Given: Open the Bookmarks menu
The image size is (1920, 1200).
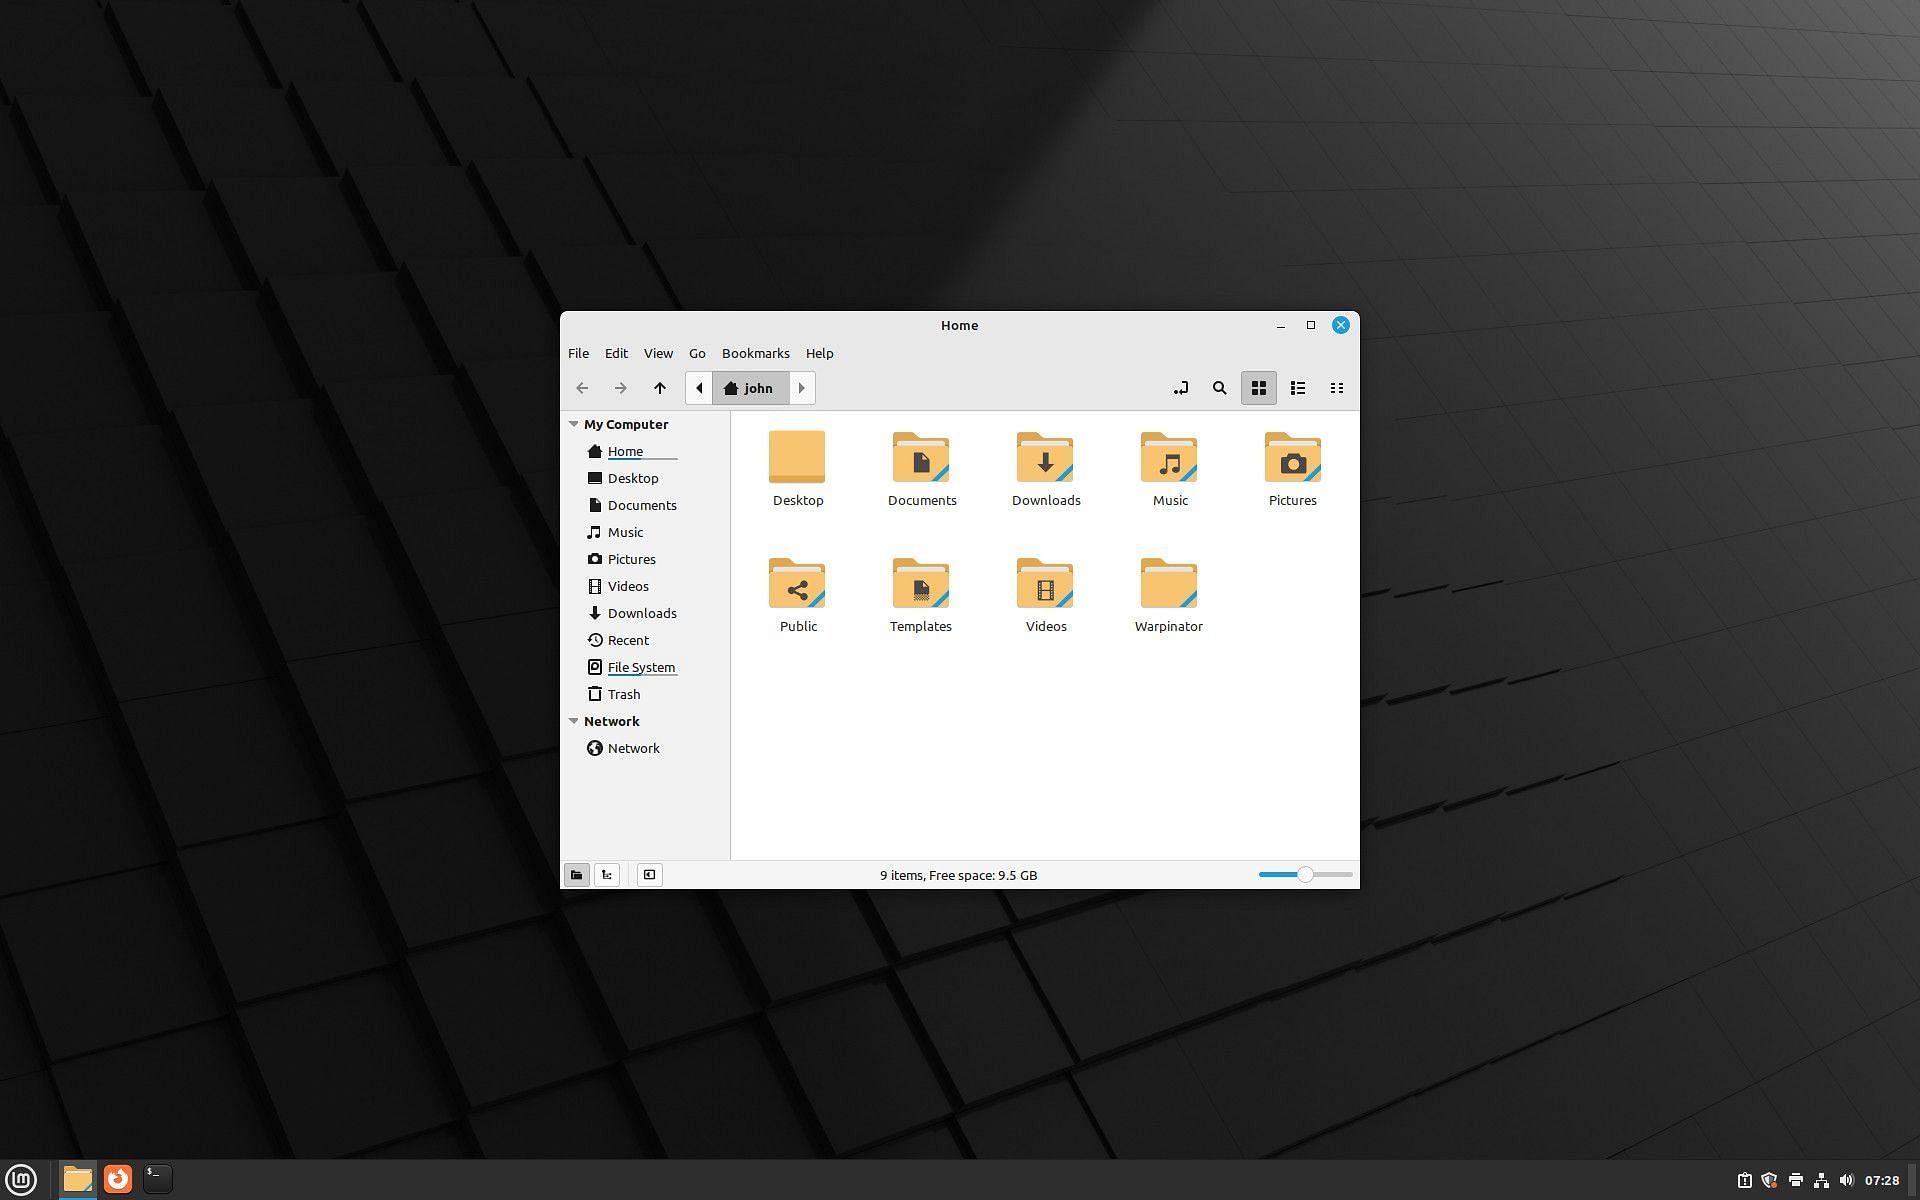Looking at the screenshot, I should (756, 353).
